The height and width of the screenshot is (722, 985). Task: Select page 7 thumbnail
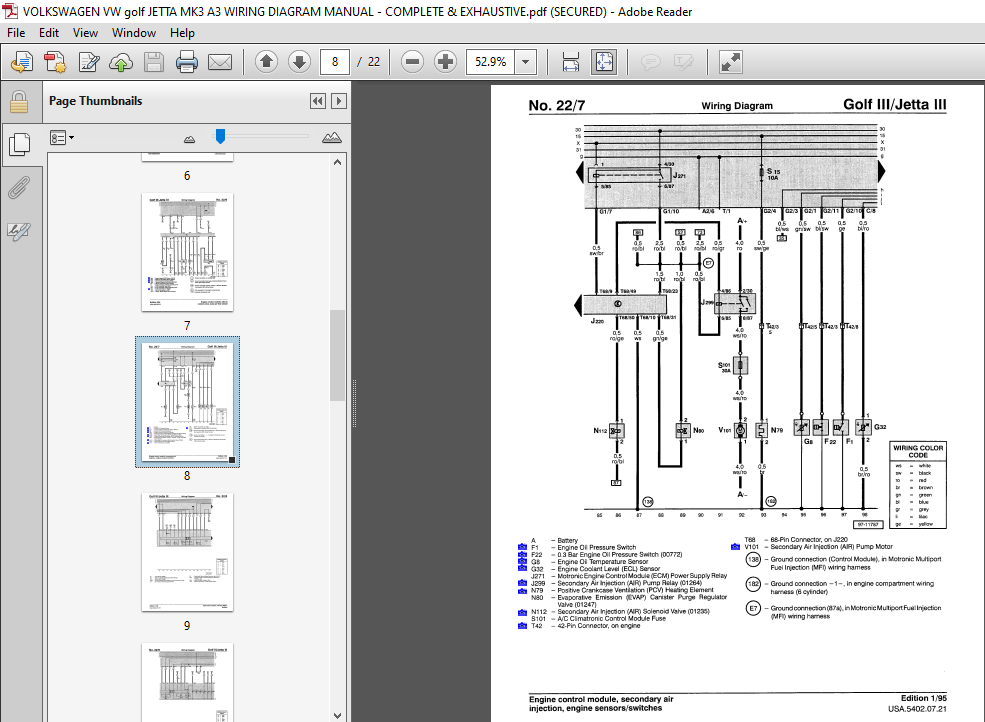coord(187,252)
